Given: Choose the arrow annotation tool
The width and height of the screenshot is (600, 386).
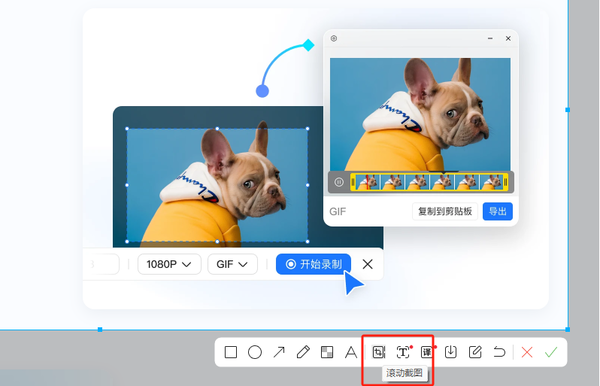Looking at the screenshot, I should pyautogui.click(x=279, y=352).
